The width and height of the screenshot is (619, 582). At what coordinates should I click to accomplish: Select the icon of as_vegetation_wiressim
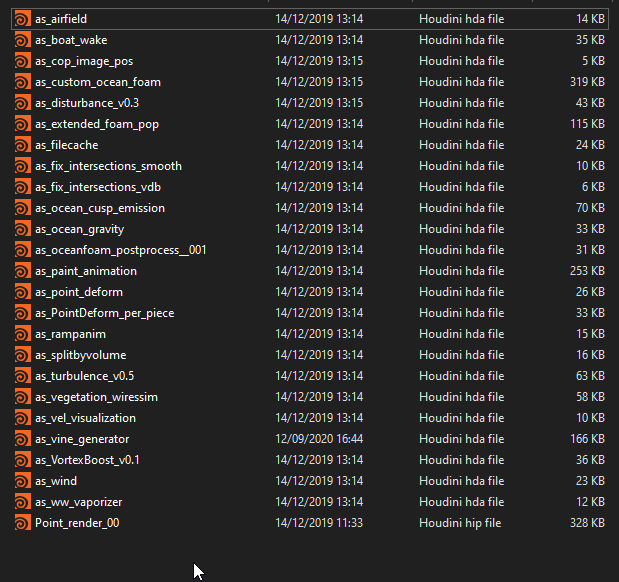(23, 397)
